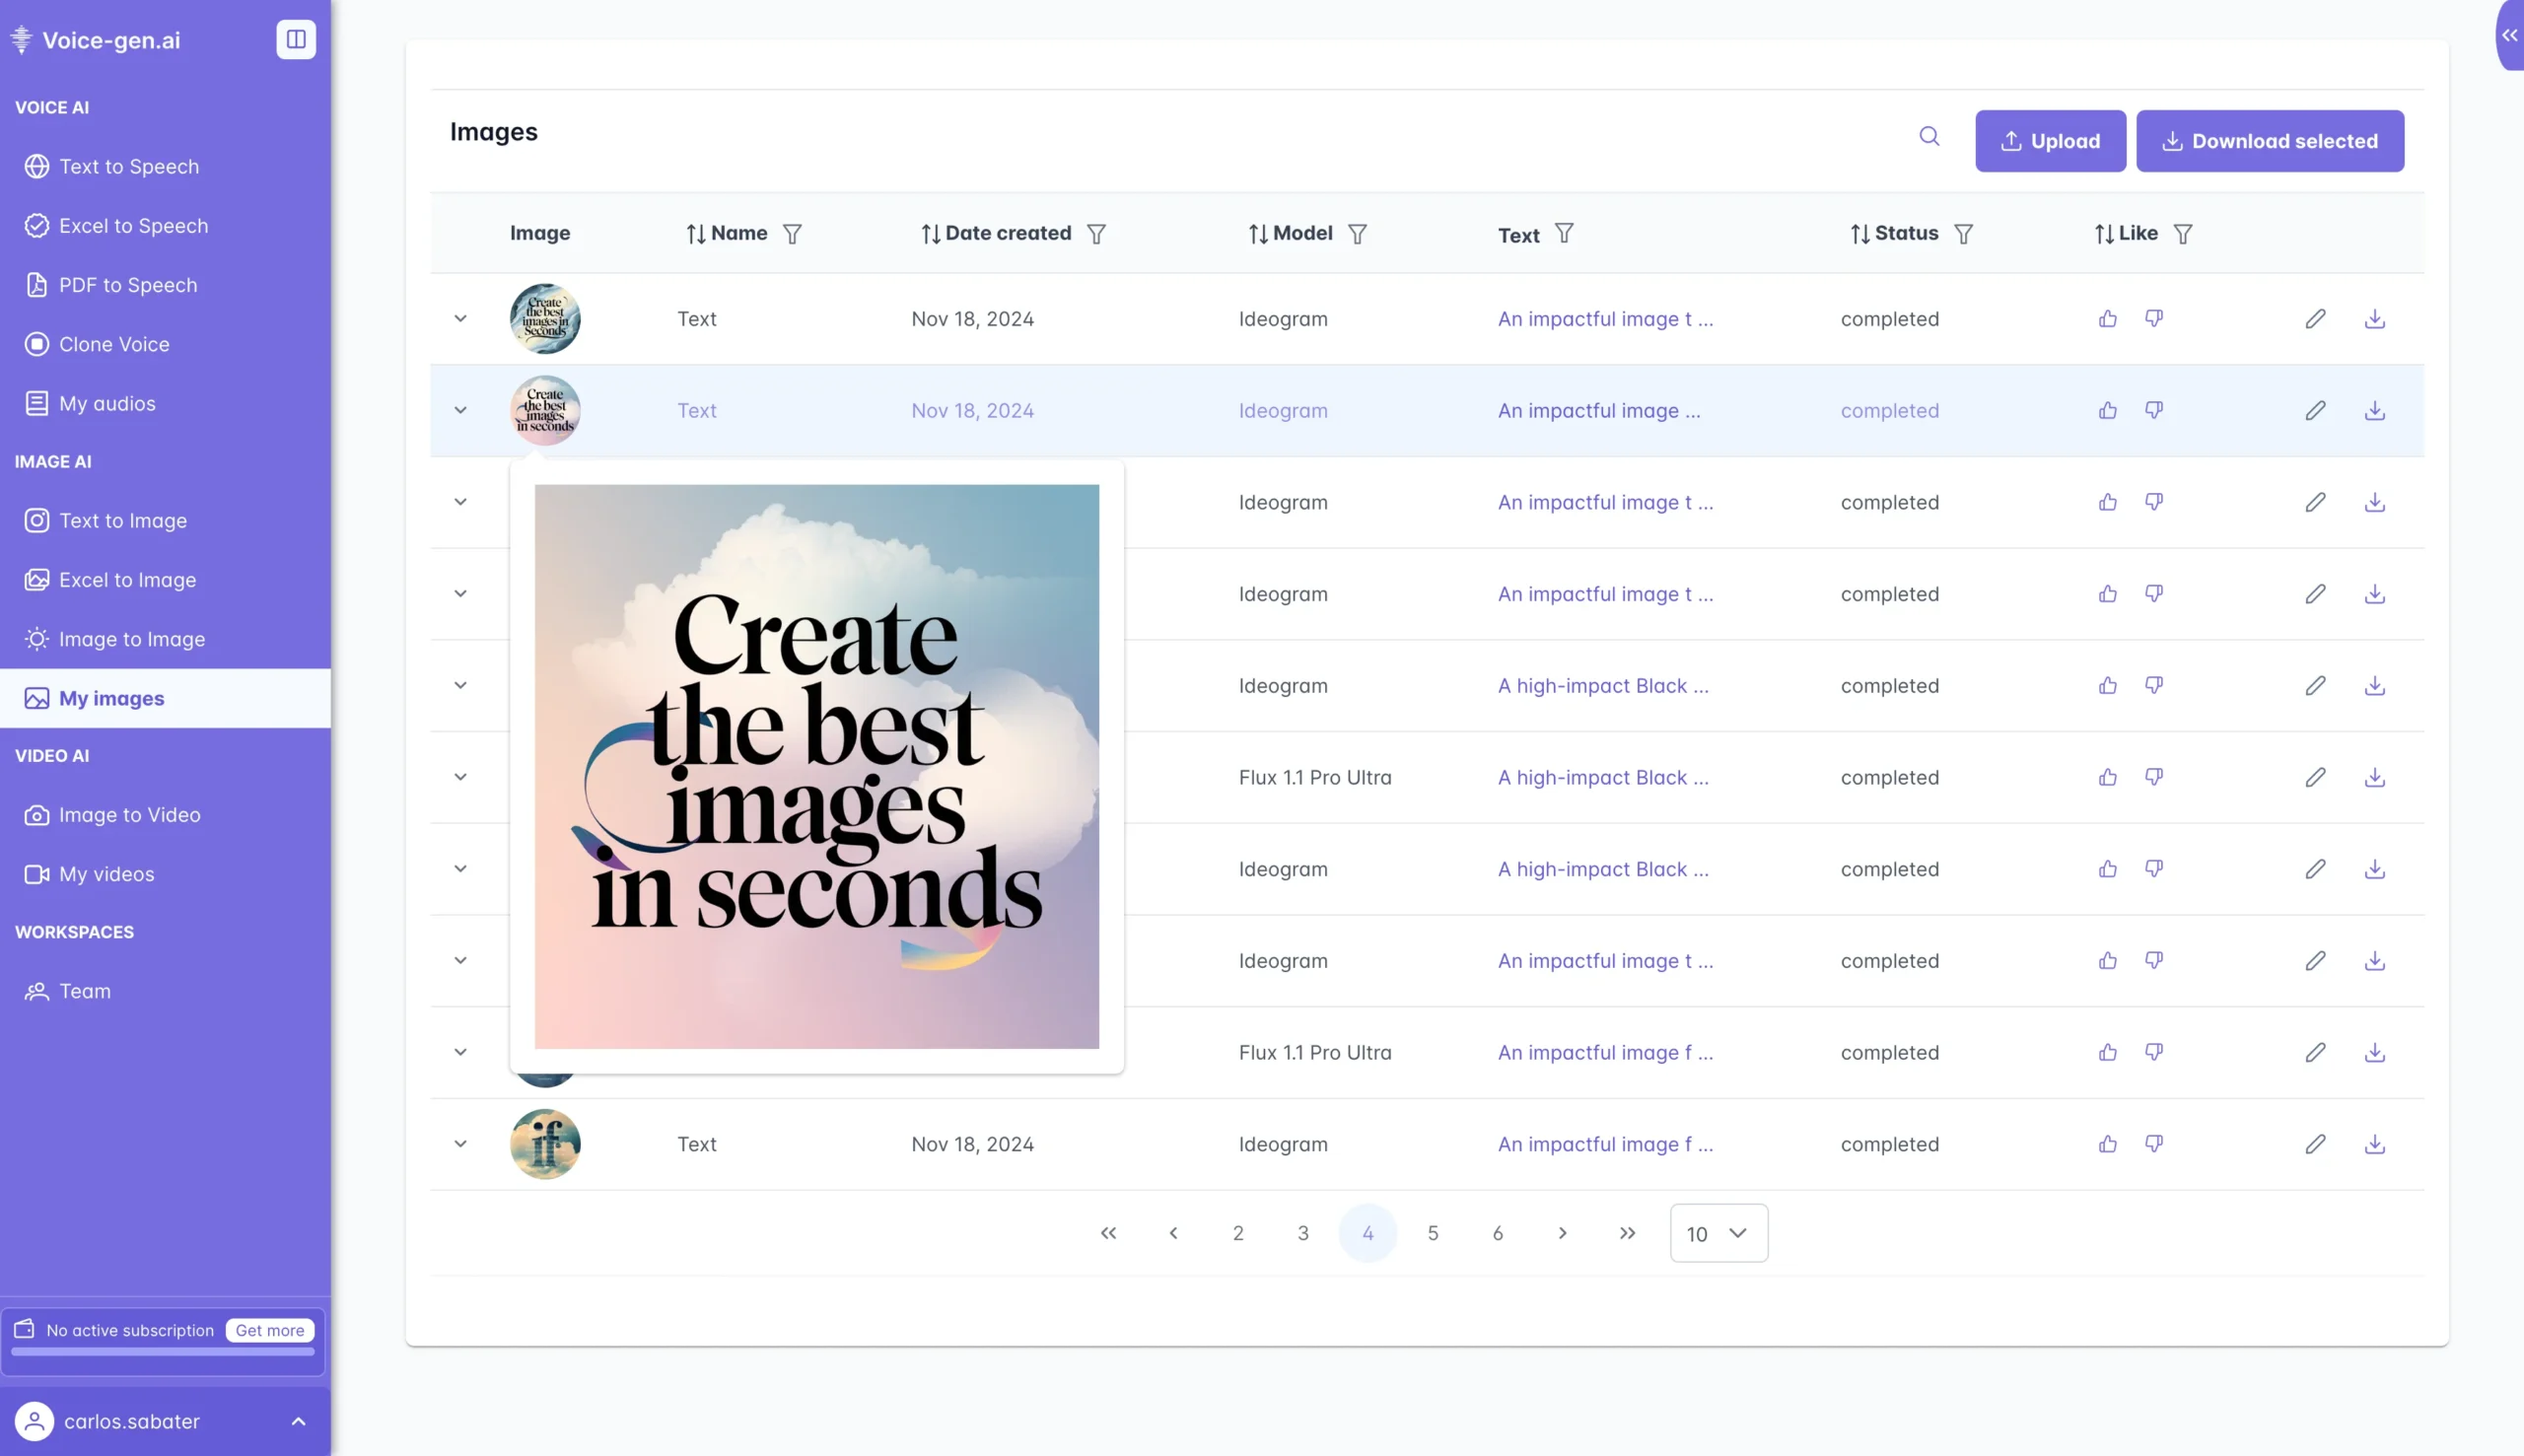Collapse the carlos.sabater account menu
Viewport: 2524px width, 1456px height.
297,1420
